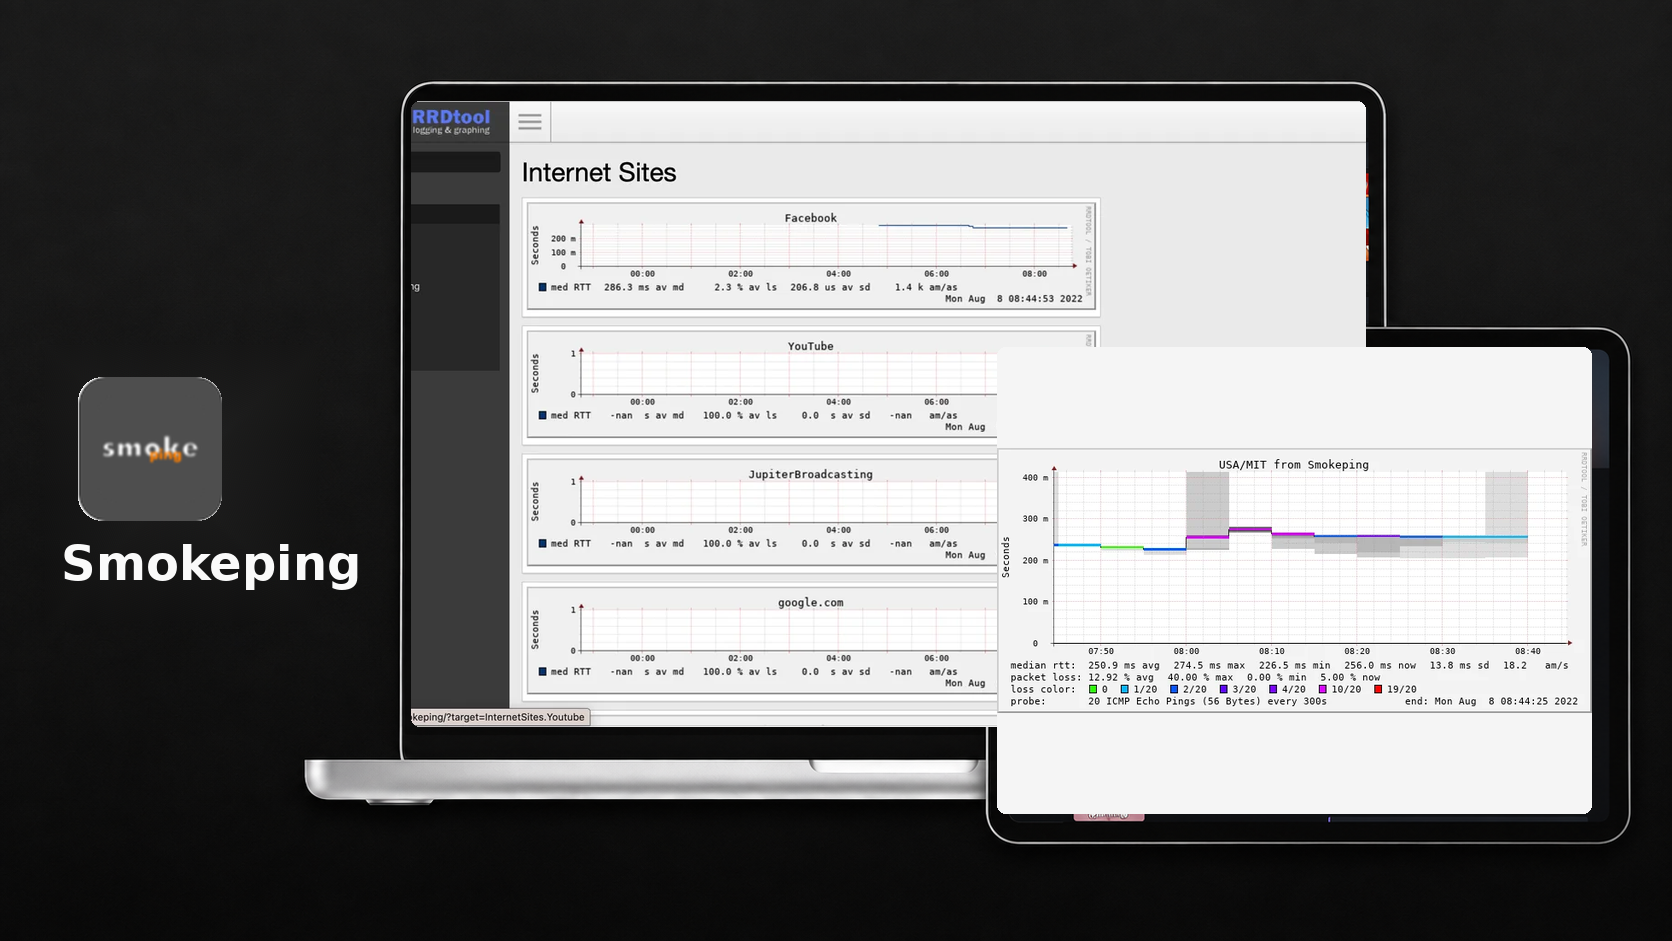Click the "400 m" axis label on USA/MIT chart
Viewport: 1672px width, 941px height.
1035,478
